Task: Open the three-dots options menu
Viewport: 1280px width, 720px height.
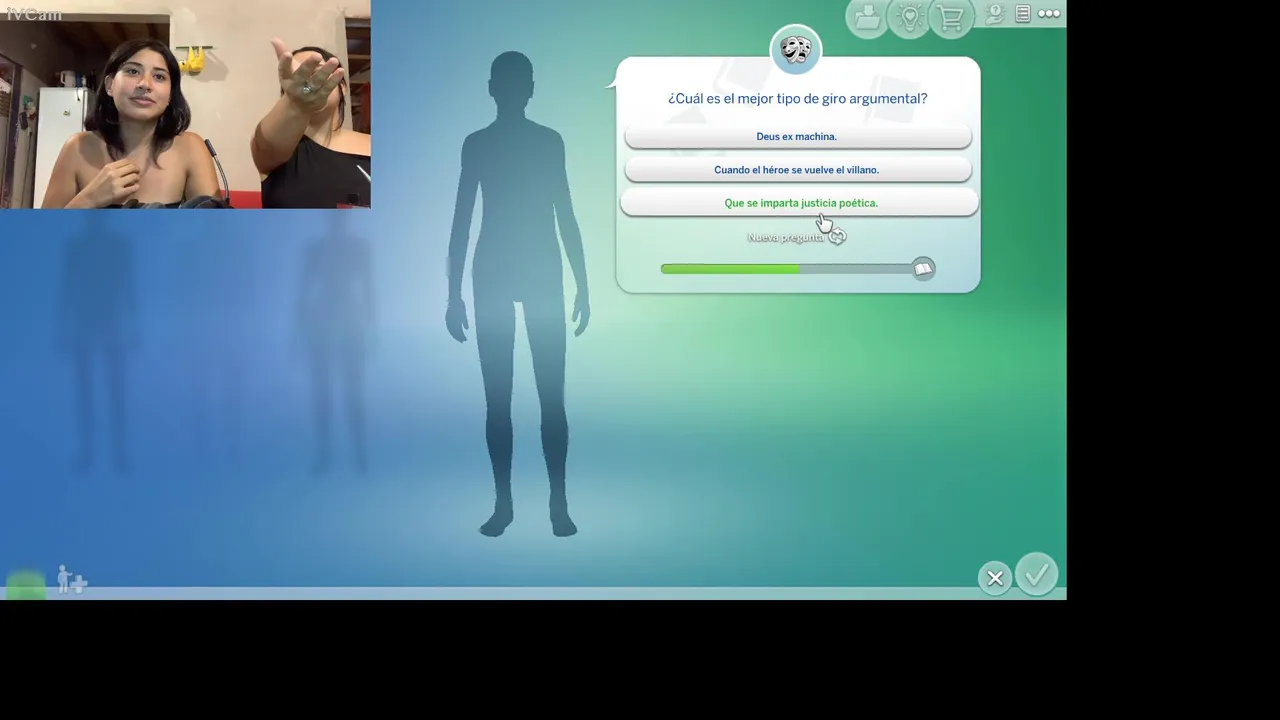Action: coord(1049,14)
